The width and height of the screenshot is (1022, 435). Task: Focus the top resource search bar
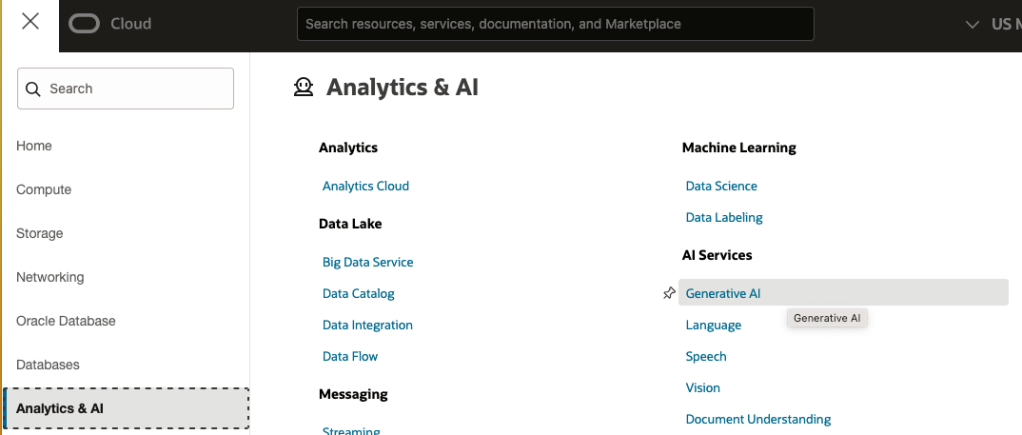[555, 24]
